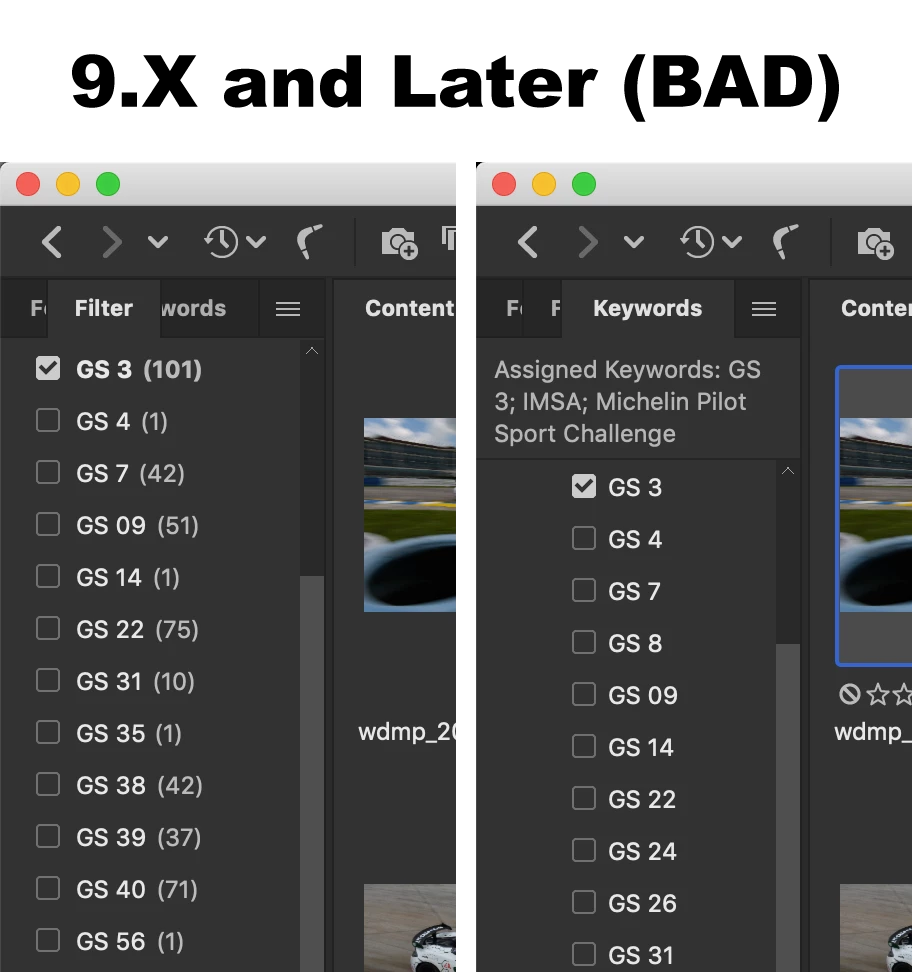Image resolution: width=912 pixels, height=972 pixels.
Task: Select blurred track thumbnail in left window
Action: coord(409,515)
